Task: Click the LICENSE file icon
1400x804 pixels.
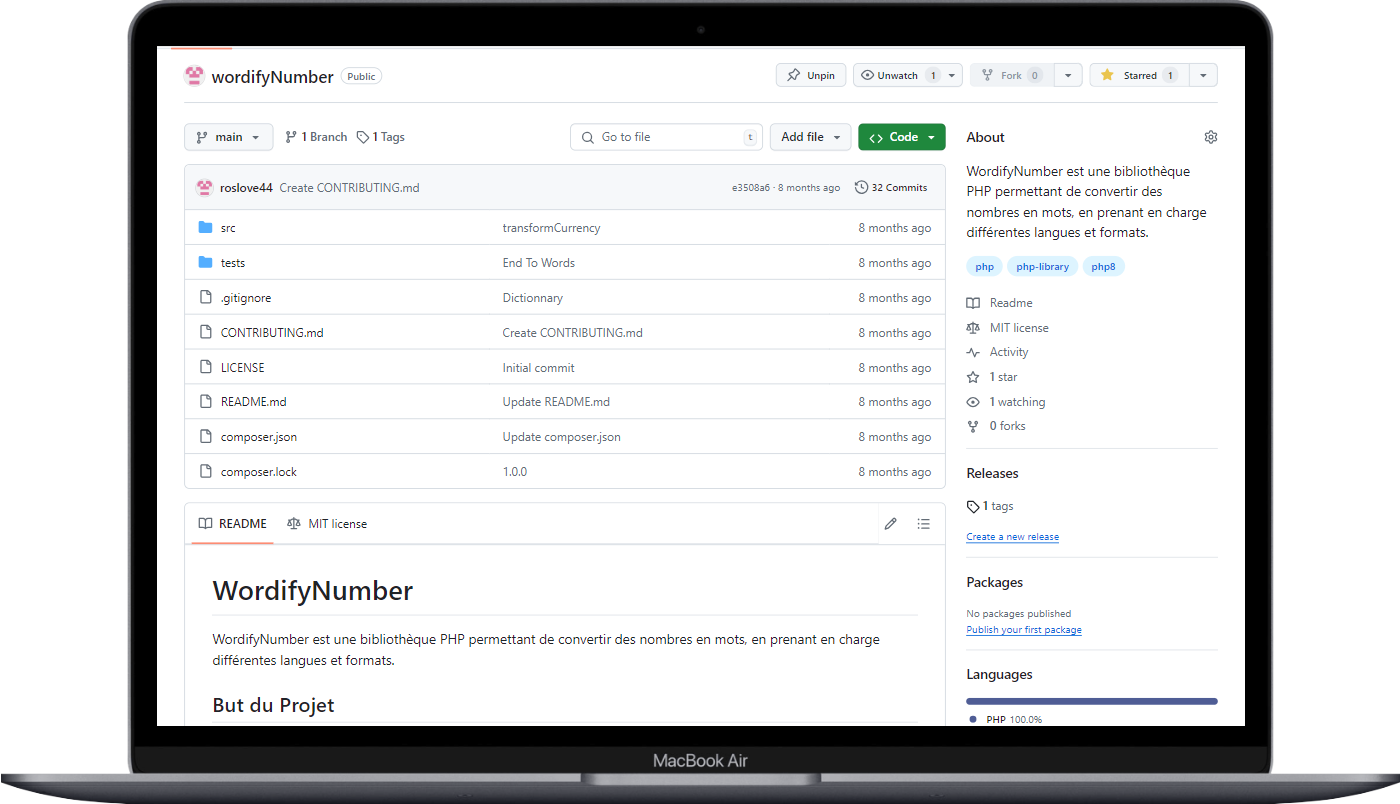Action: 205,368
